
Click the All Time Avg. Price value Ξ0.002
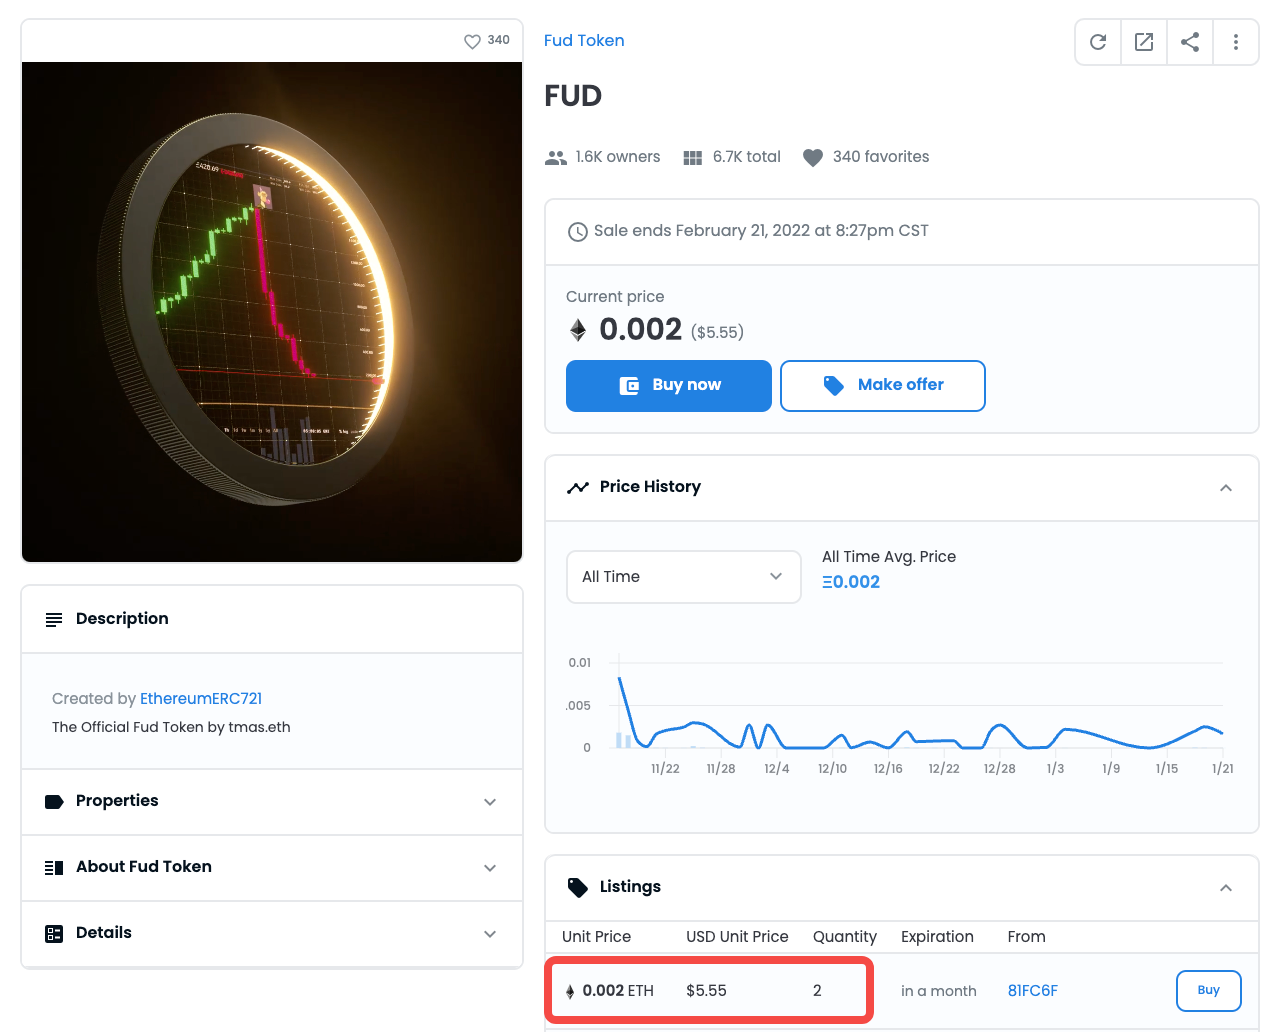tap(851, 582)
